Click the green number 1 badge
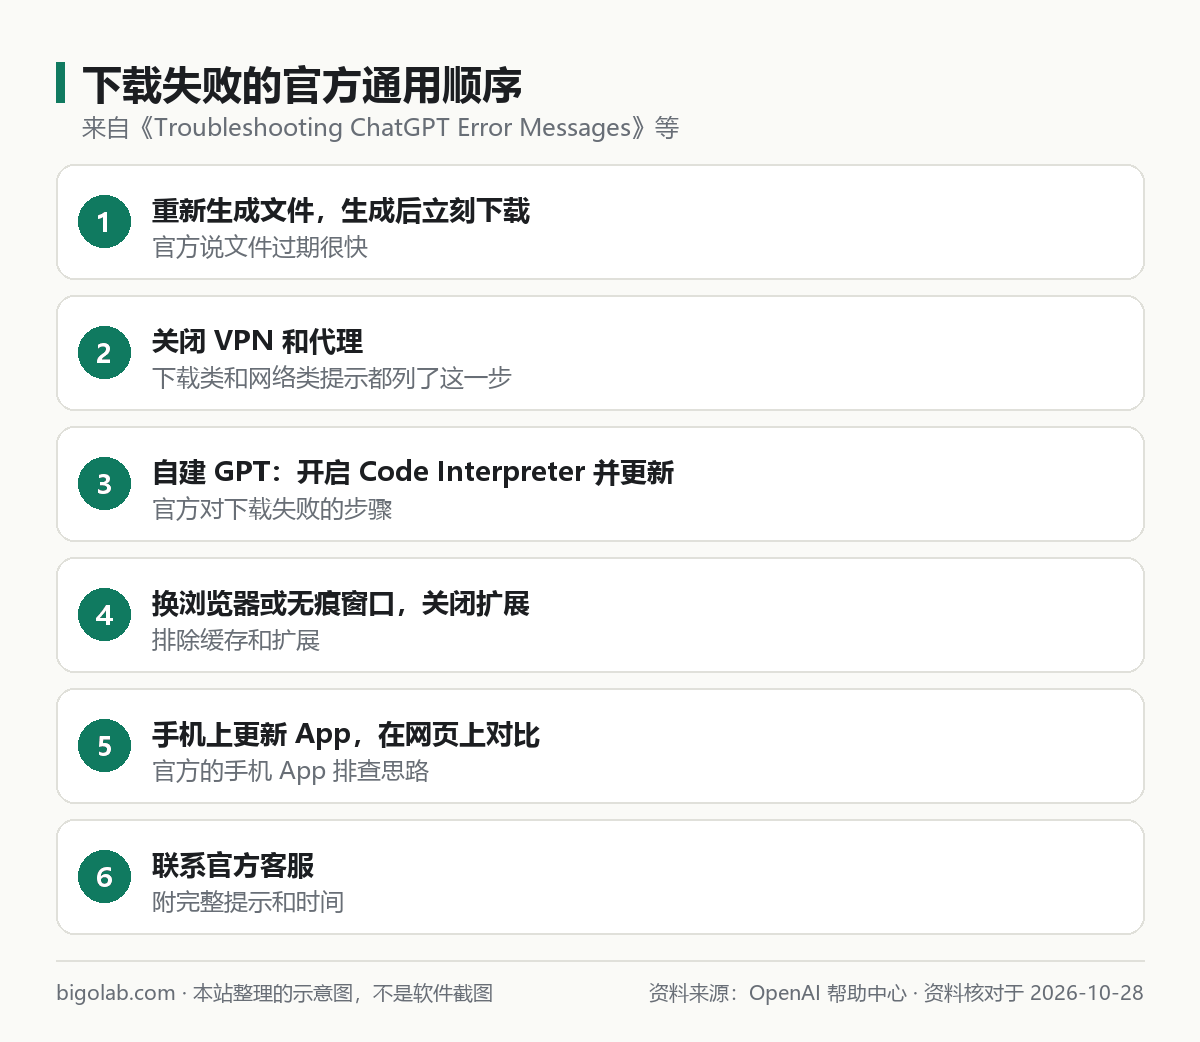The height and width of the screenshot is (1042, 1200). tap(104, 222)
